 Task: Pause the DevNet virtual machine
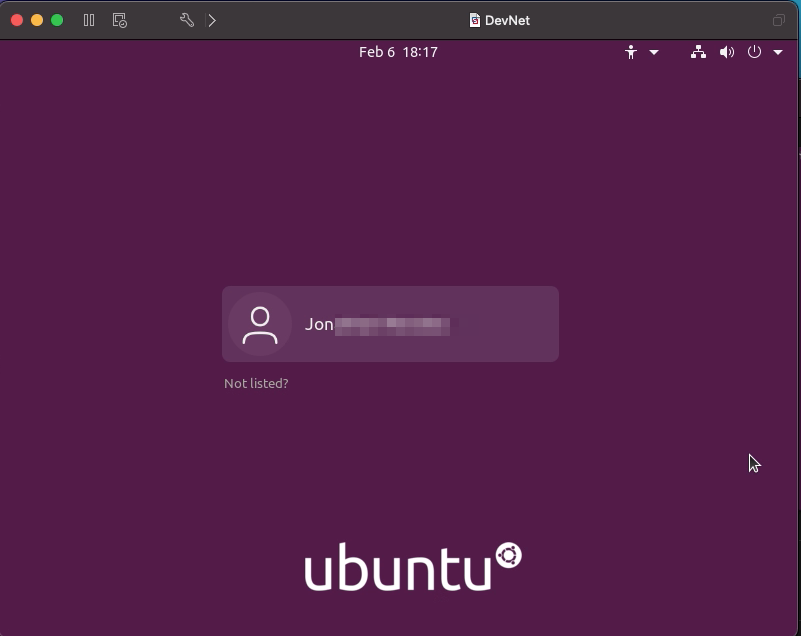coord(89,20)
